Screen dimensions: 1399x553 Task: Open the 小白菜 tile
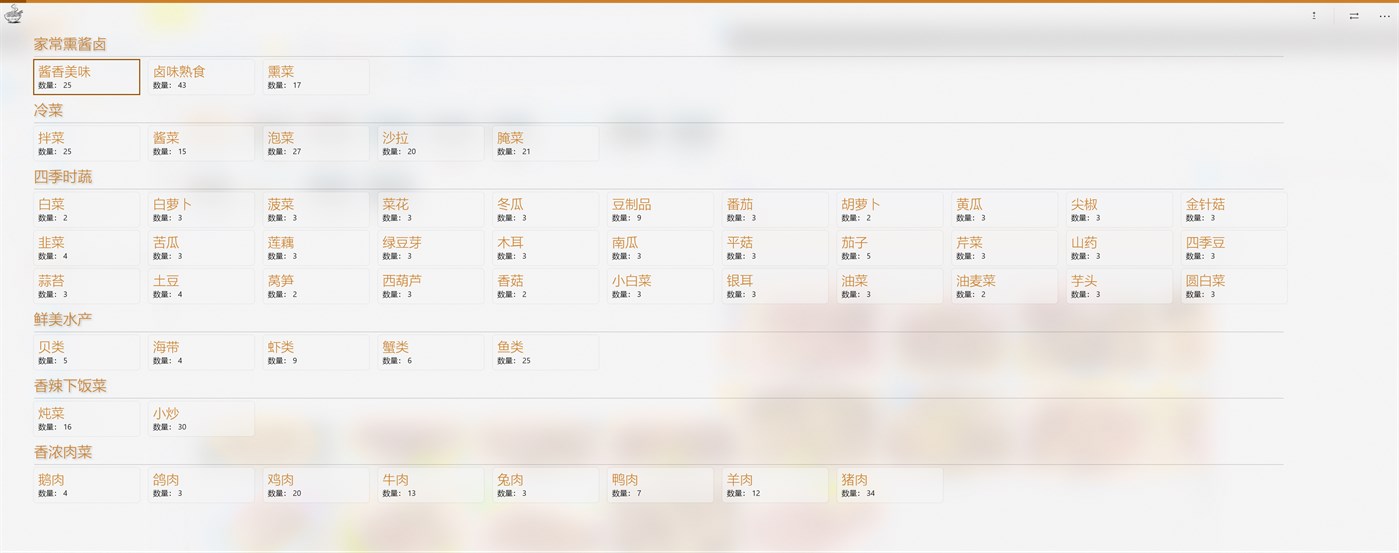click(660, 286)
